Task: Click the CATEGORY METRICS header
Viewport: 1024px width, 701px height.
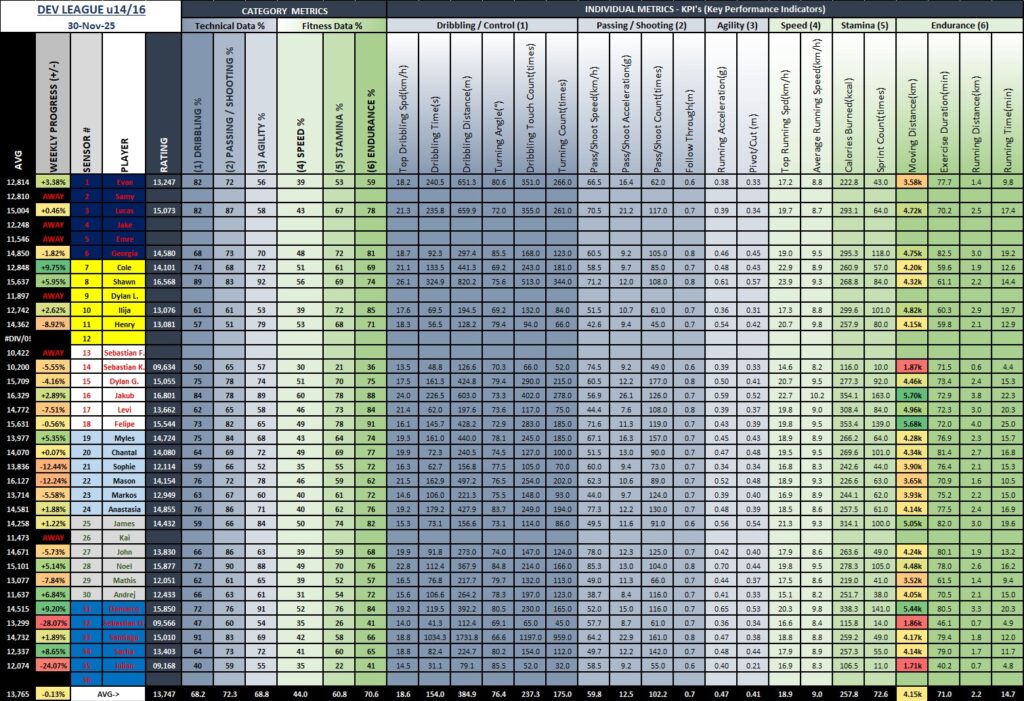Action: 279,8
